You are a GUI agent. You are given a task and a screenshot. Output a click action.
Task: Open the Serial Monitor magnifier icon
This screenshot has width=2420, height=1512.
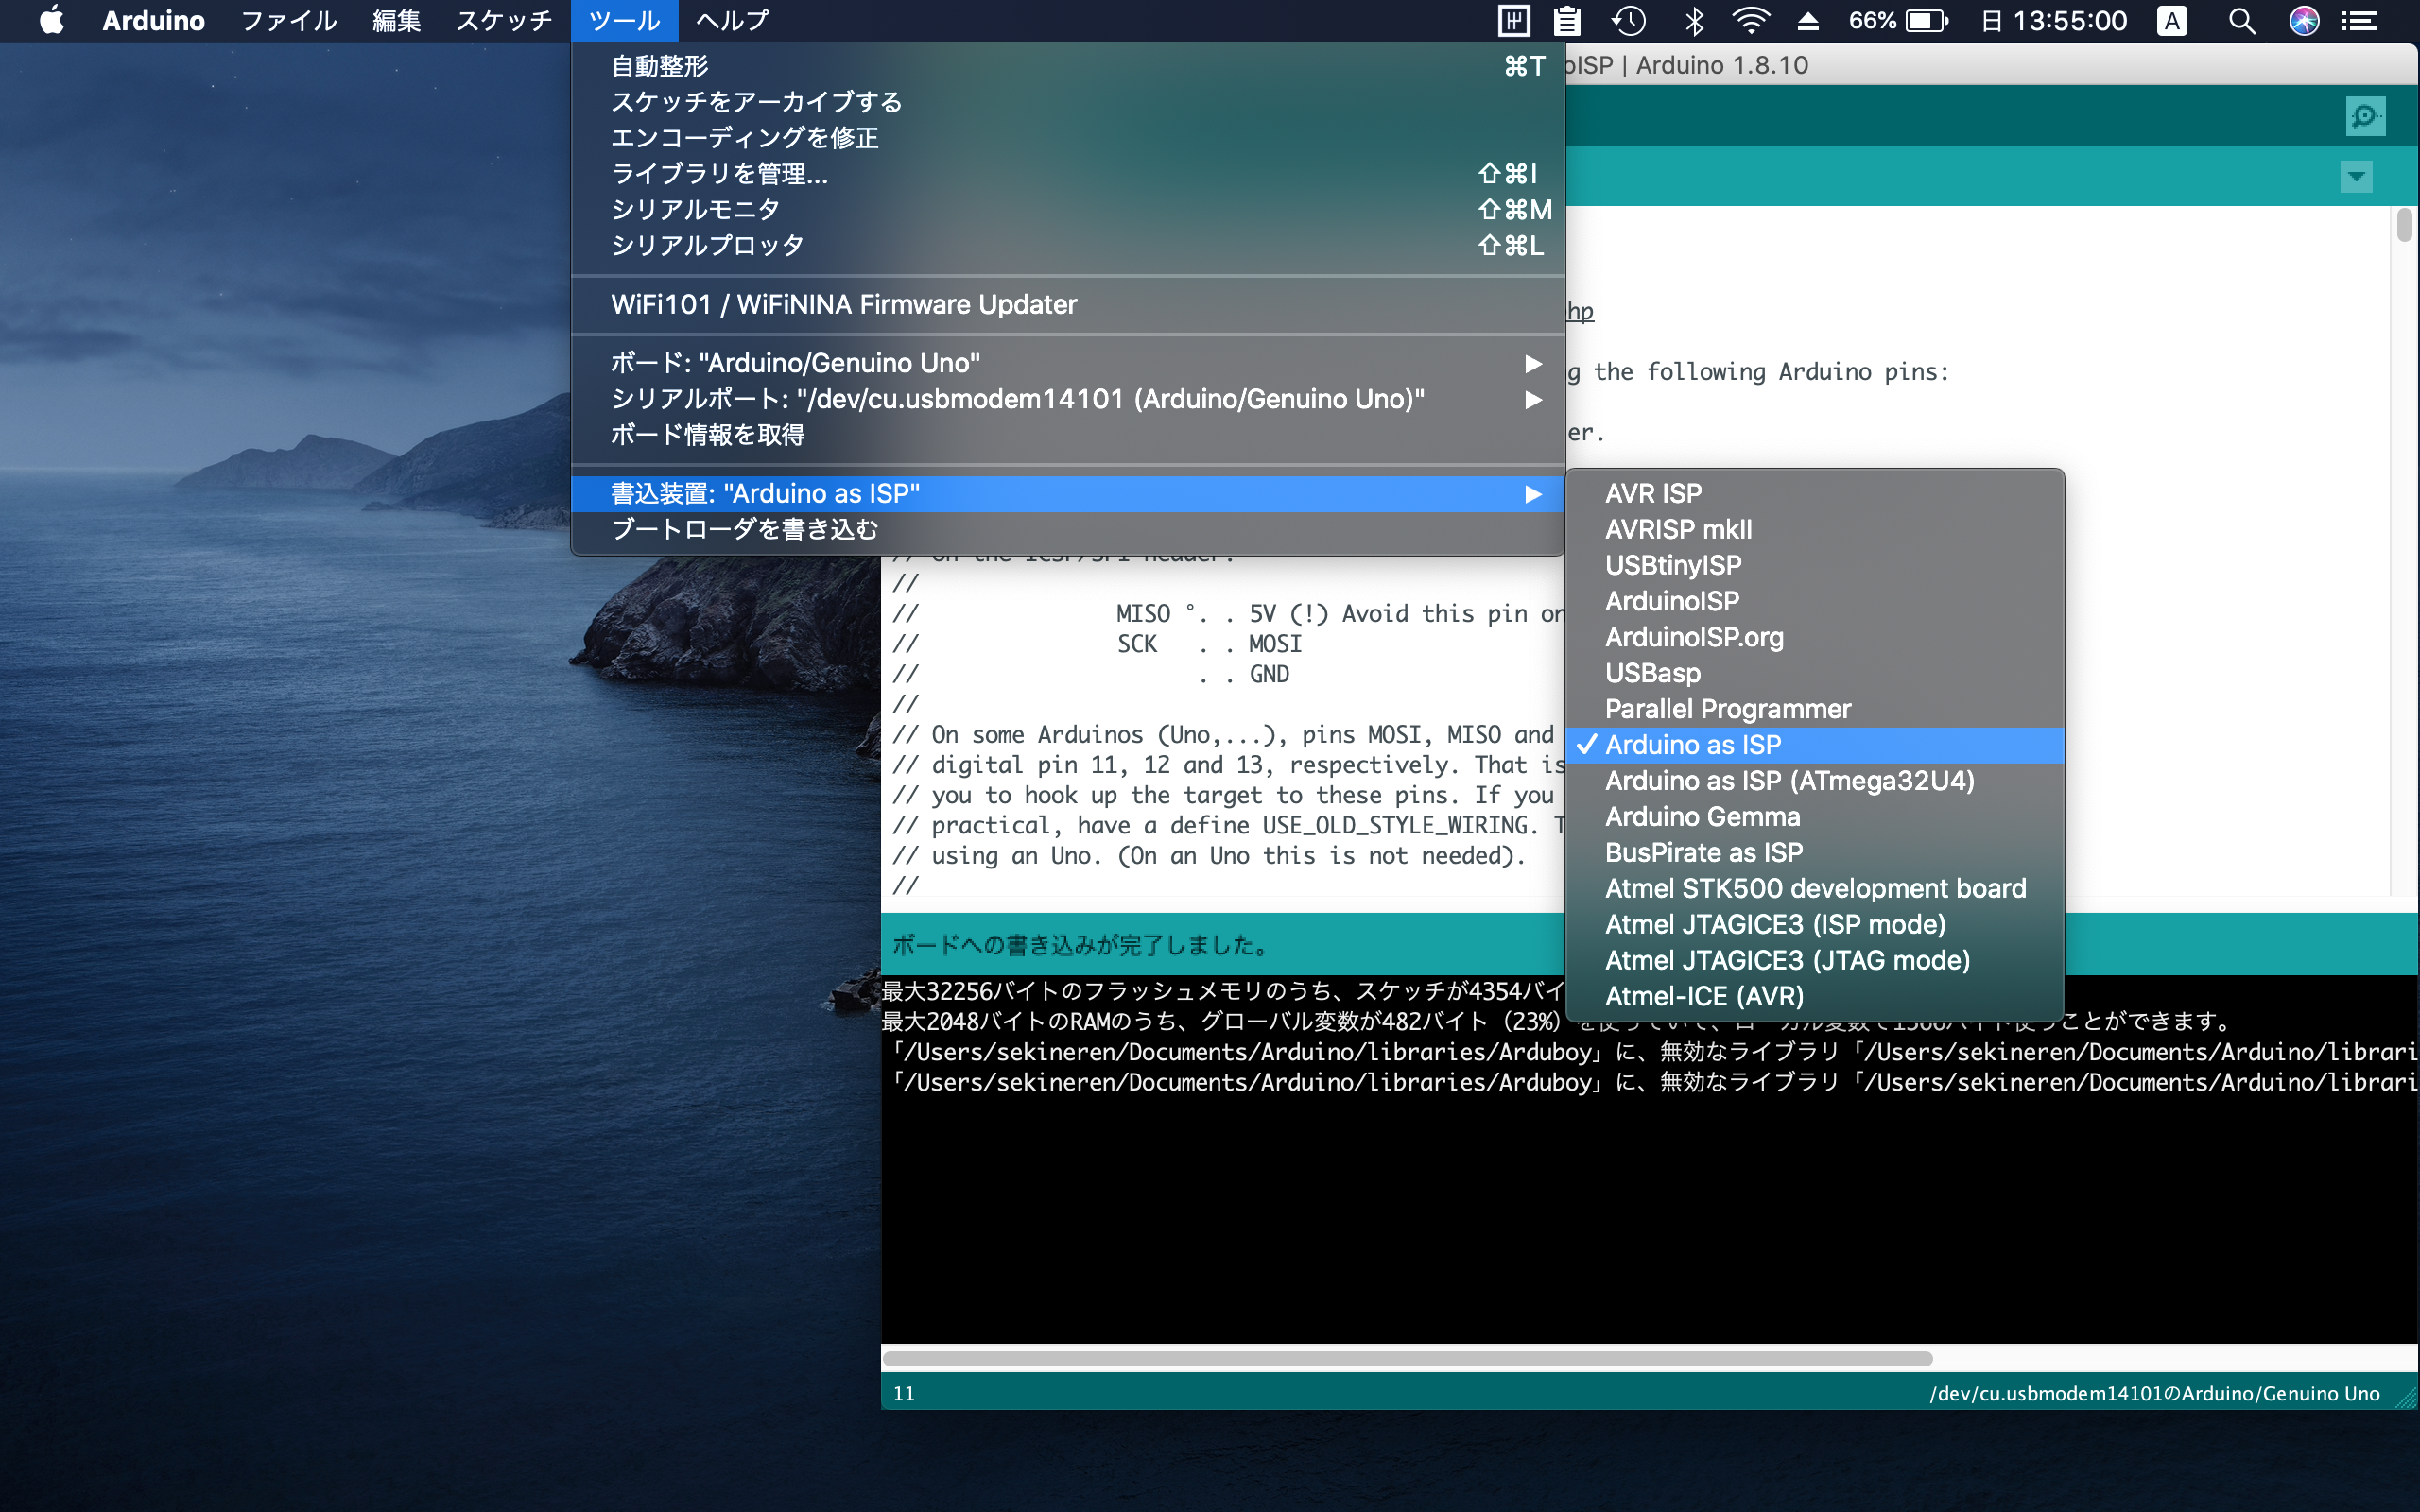coord(2364,116)
